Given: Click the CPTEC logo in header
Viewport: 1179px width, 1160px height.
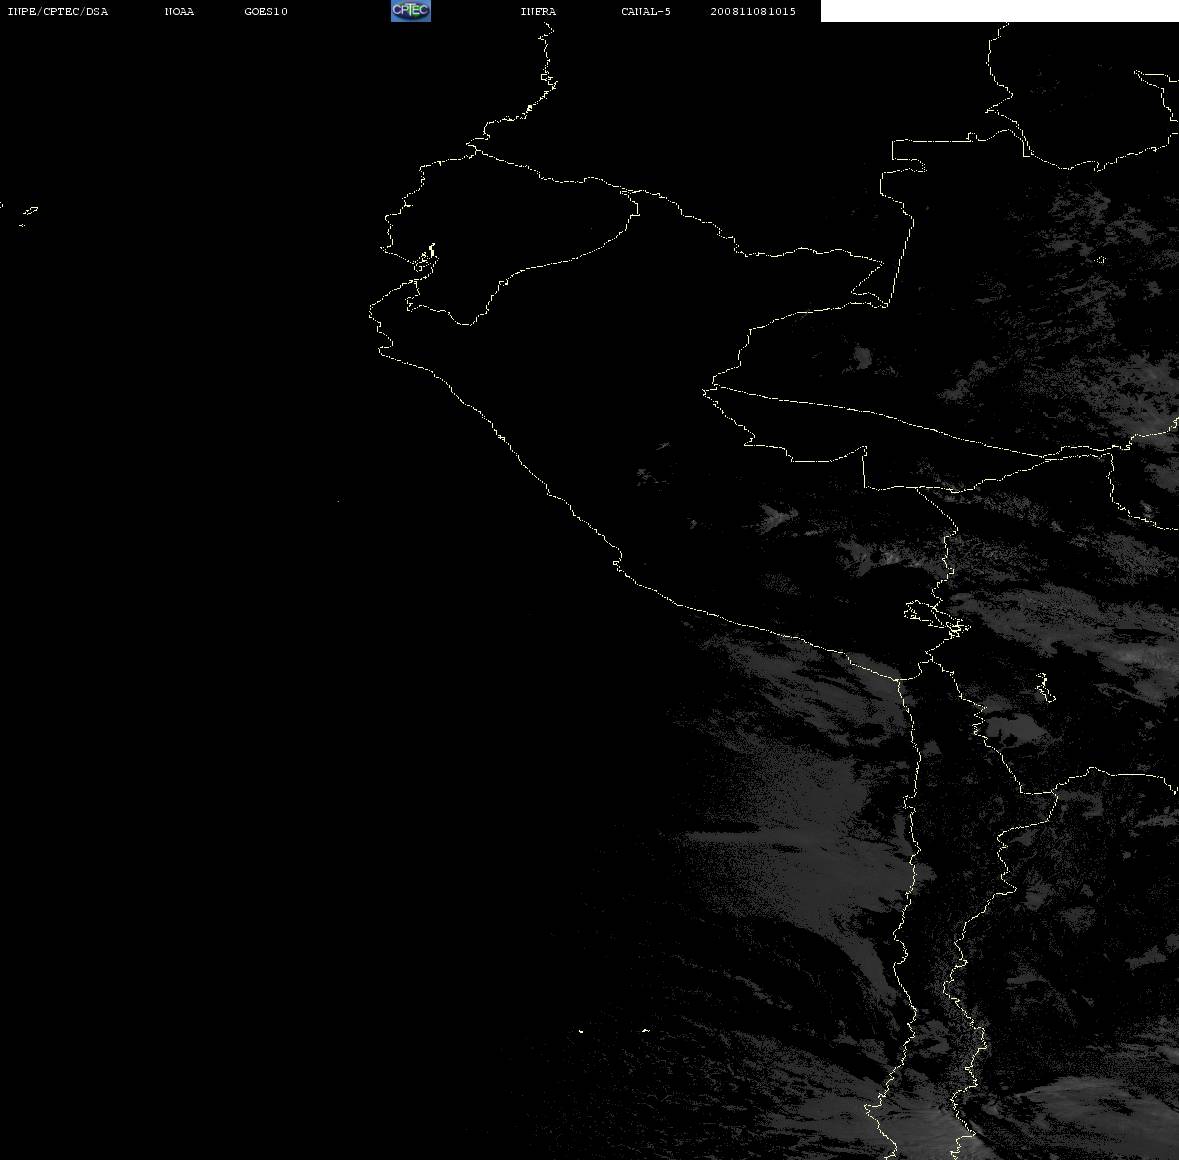Looking at the screenshot, I should coord(411,11).
